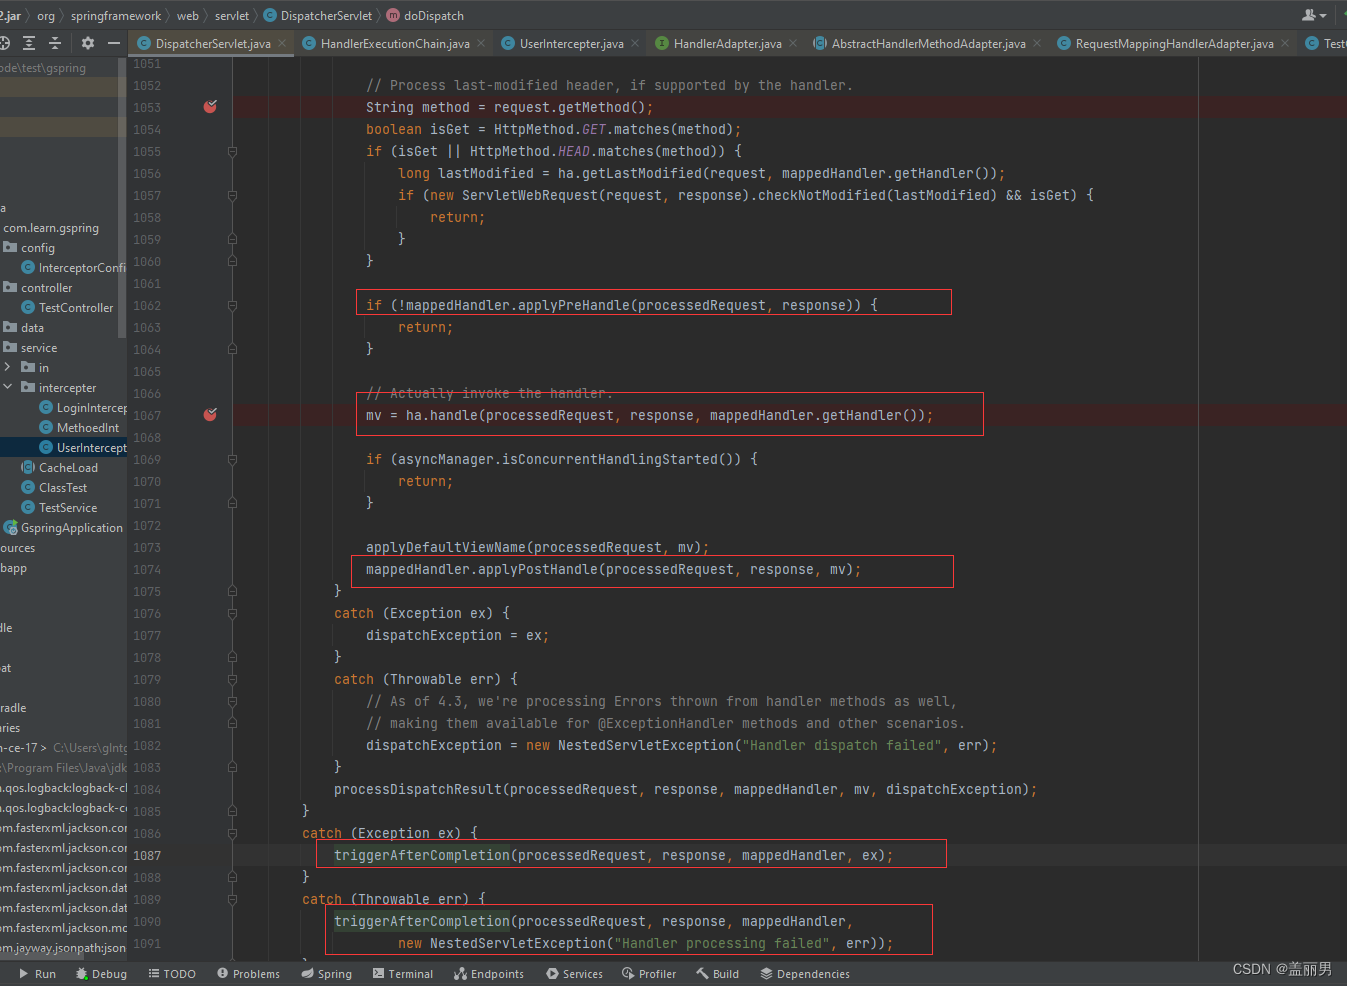Select opened file locate target icon
The image size is (1347, 986).
4,43
